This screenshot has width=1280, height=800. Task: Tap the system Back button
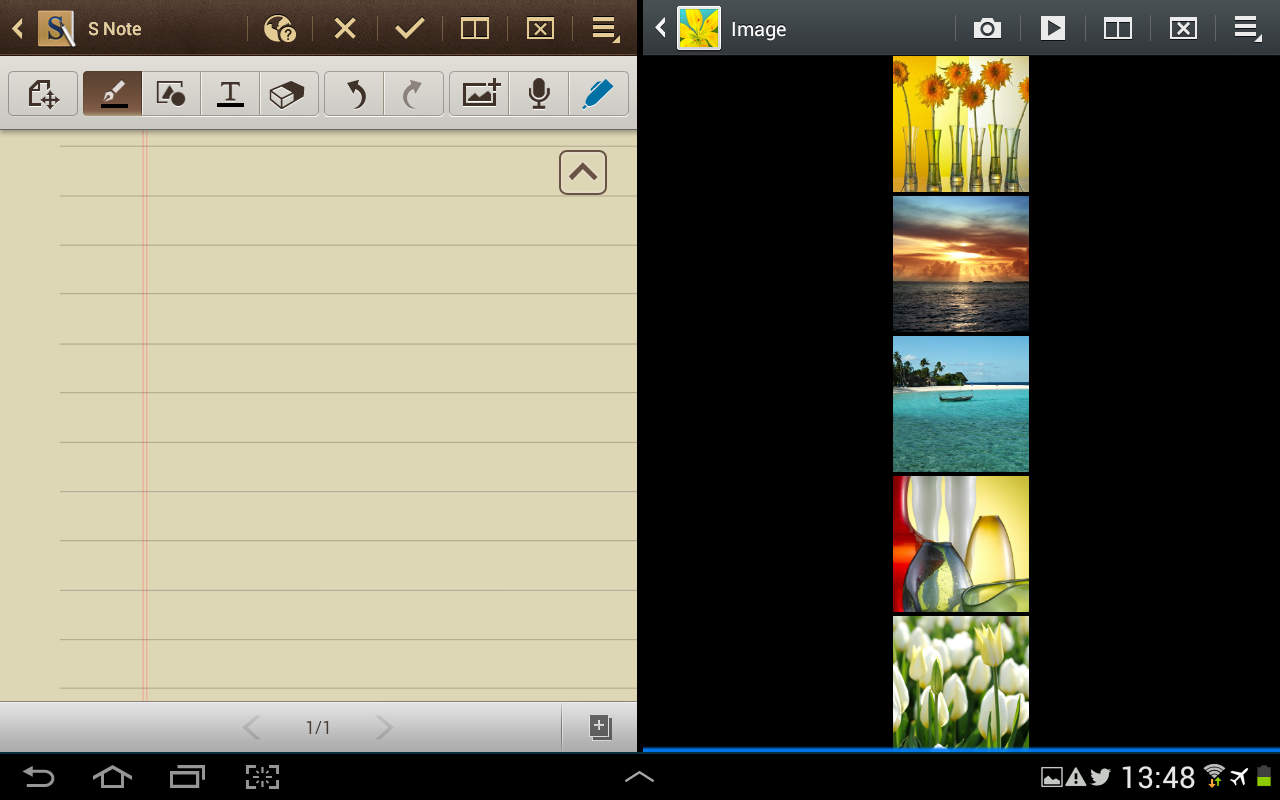(x=39, y=776)
